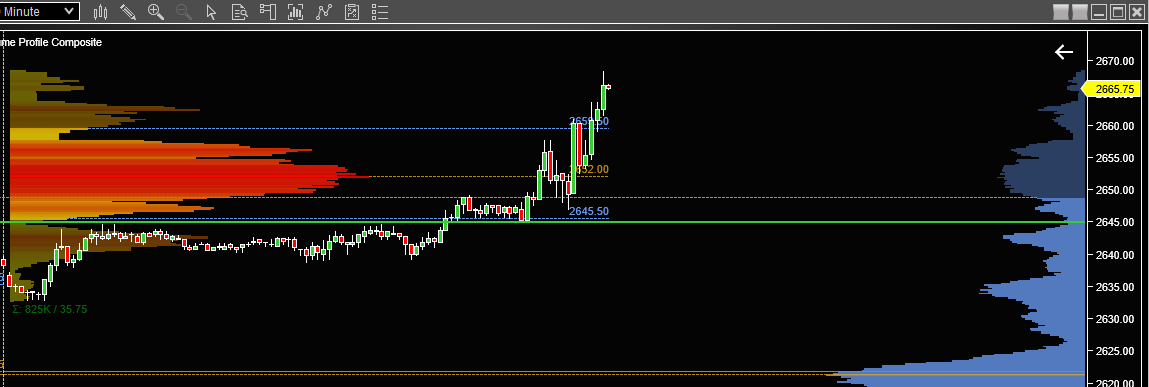Minimize the chart window
Image resolution: width=1149 pixels, height=387 pixels.
(1099, 12)
